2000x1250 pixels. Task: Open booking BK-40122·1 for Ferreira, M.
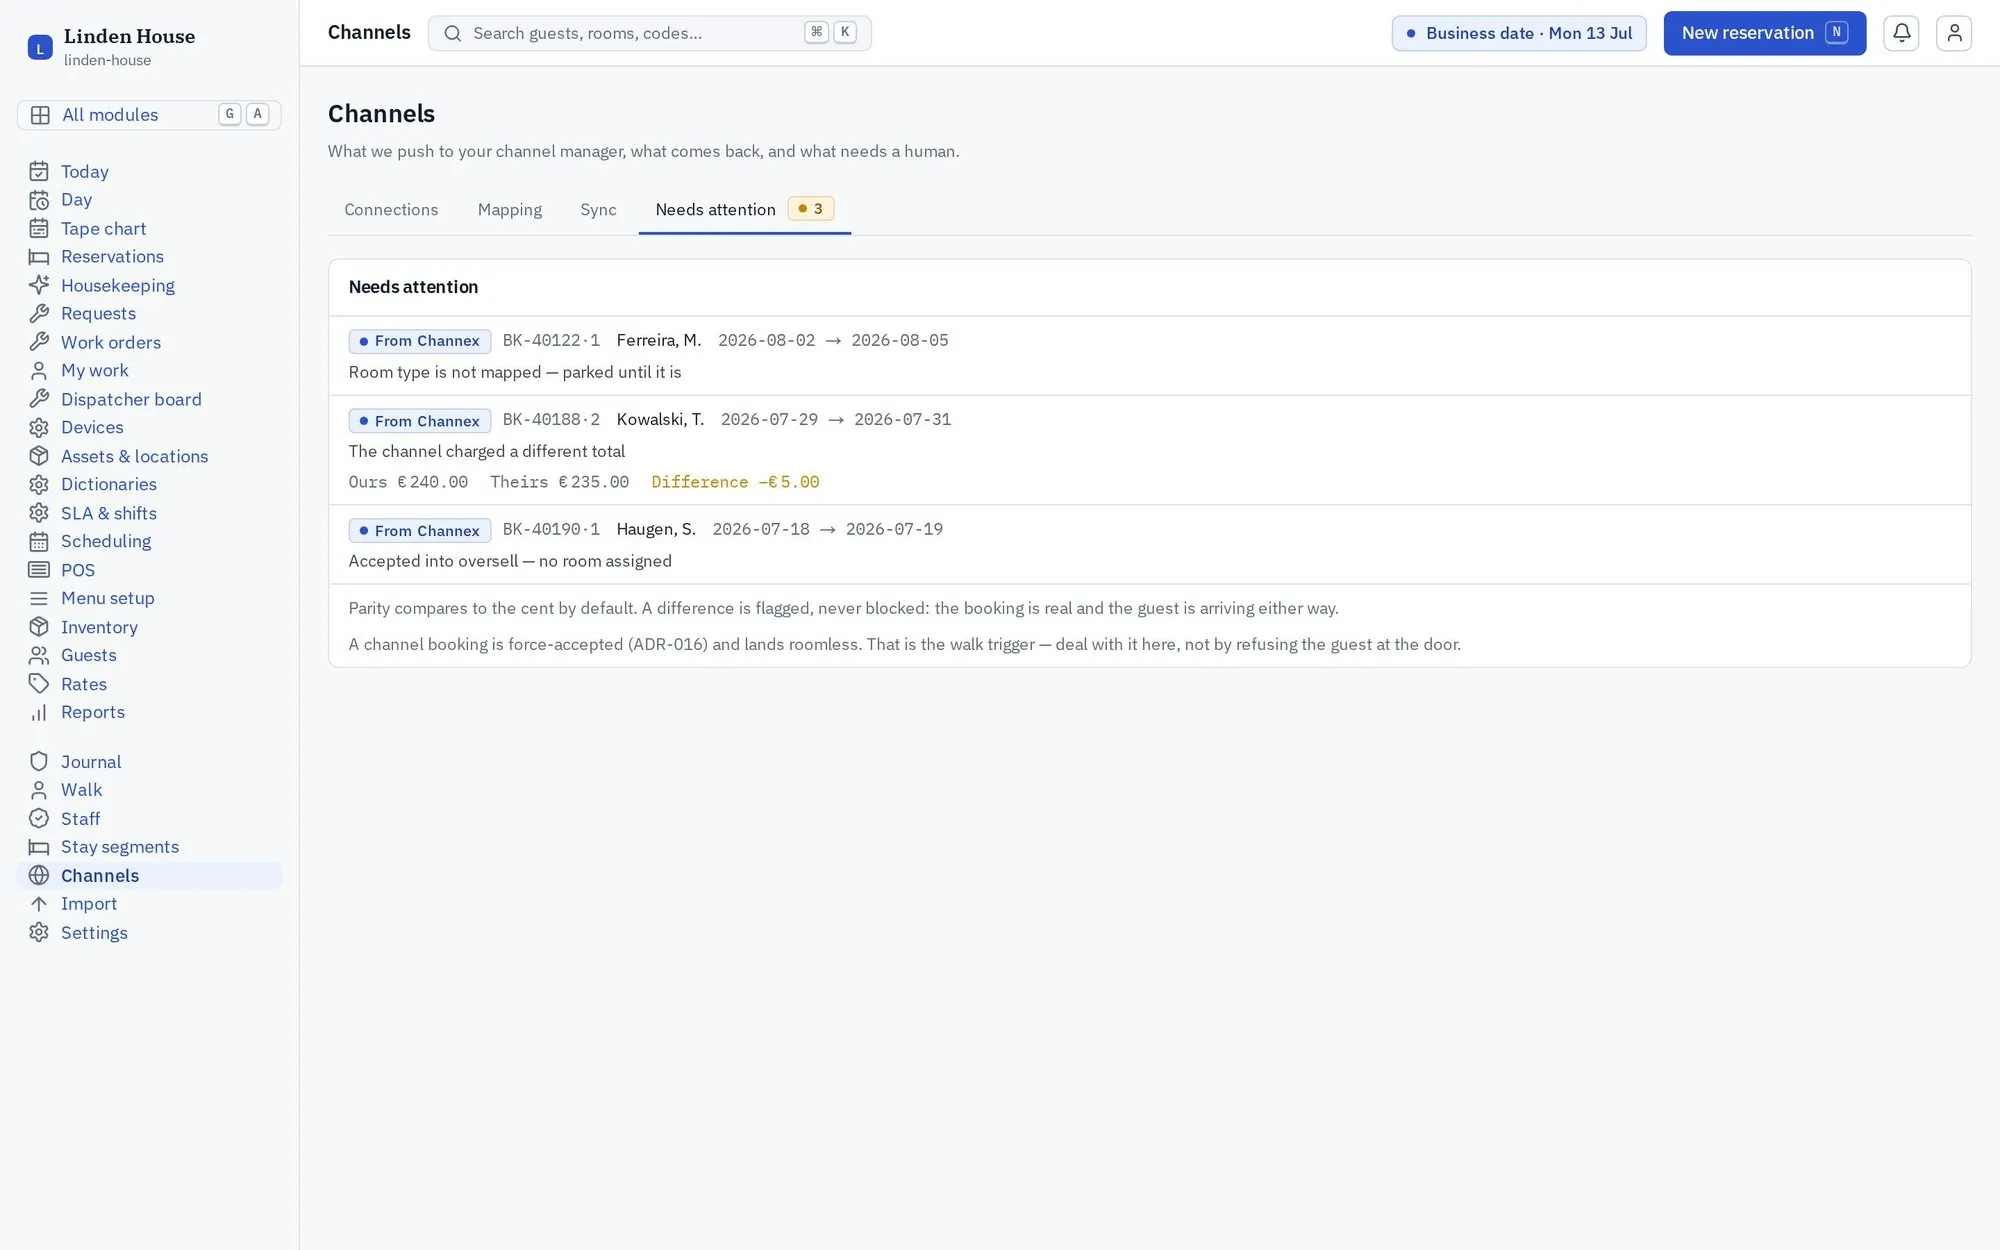coord(1149,356)
